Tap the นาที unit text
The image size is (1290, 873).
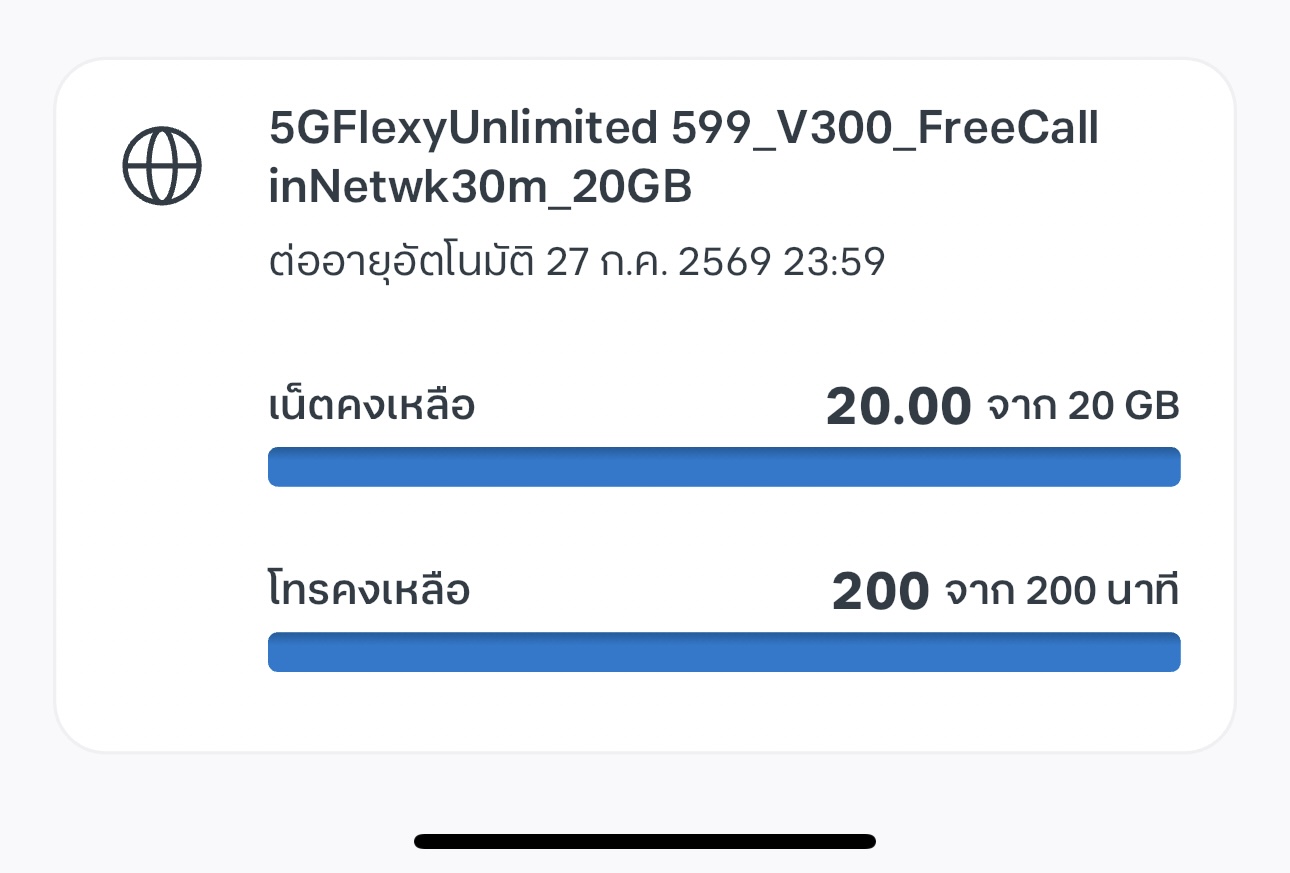pos(1141,591)
